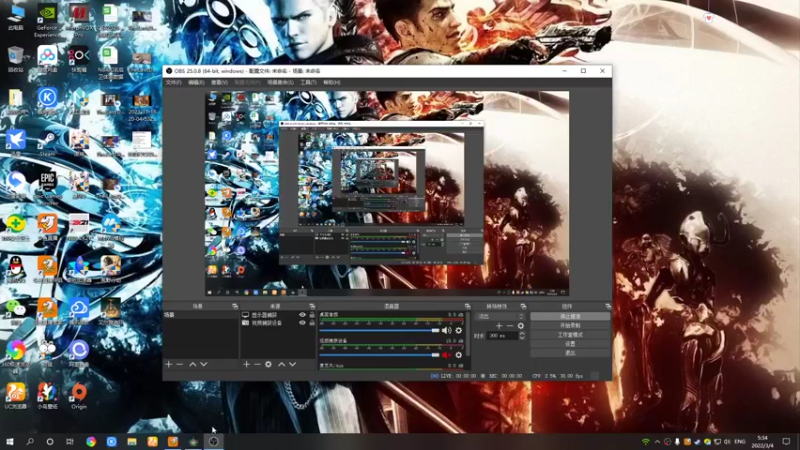Remove a scene transition with the minus icon

click(510, 326)
